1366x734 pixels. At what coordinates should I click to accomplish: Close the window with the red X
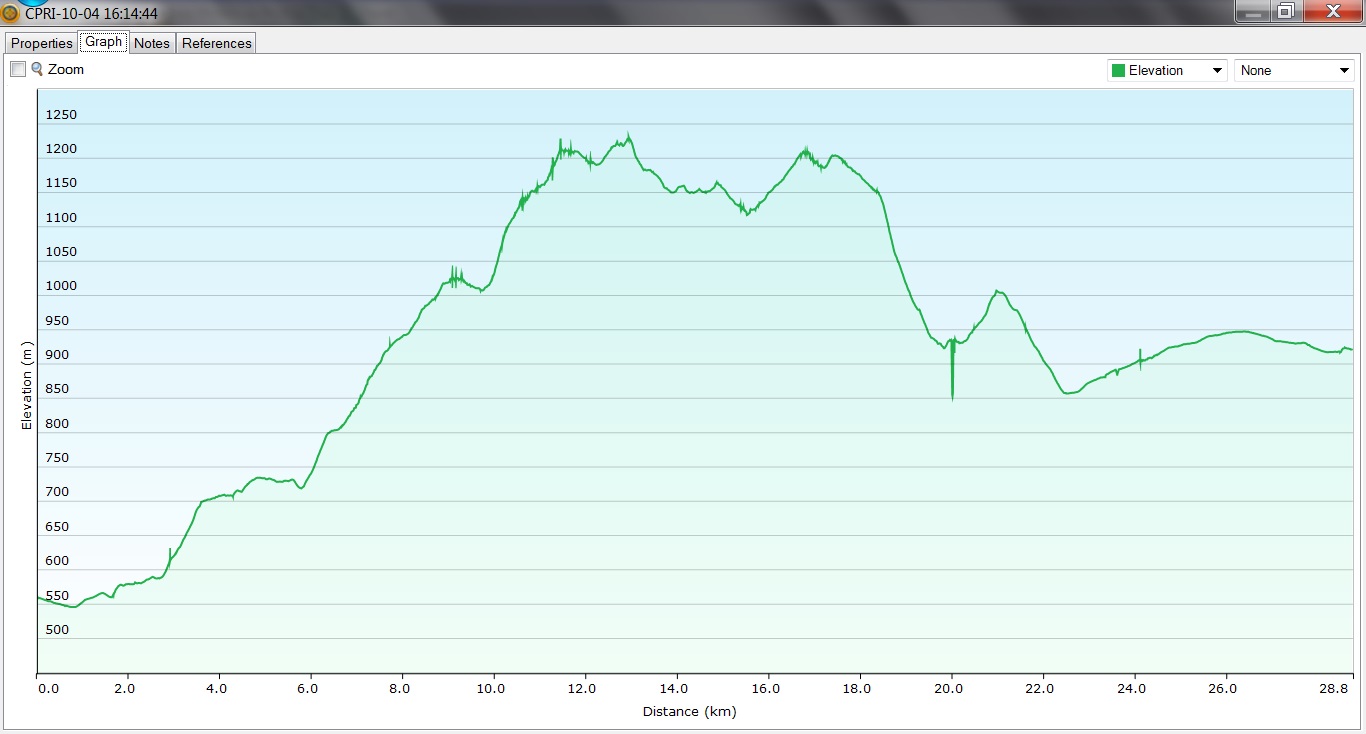click(1331, 11)
